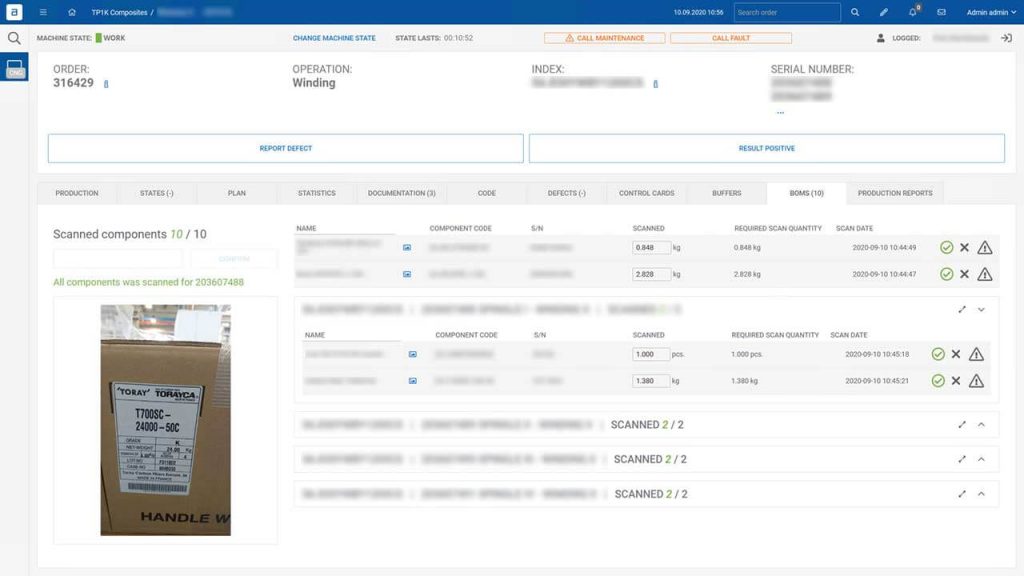
Task: Click warning triangle in 1.380 kg row
Action: (976, 381)
